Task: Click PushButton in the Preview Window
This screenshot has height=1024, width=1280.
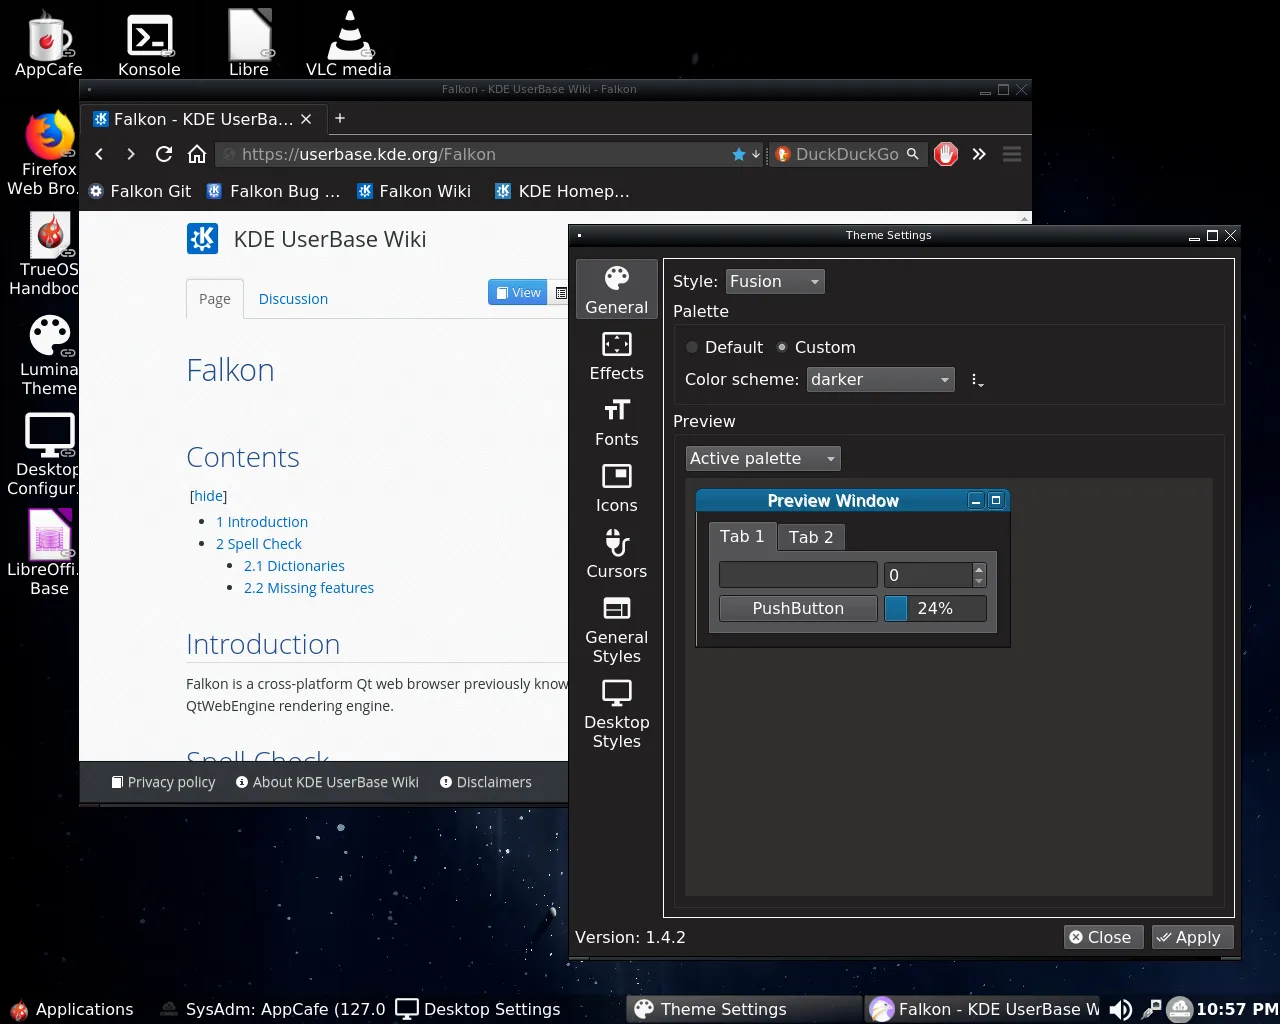Action: click(x=798, y=608)
